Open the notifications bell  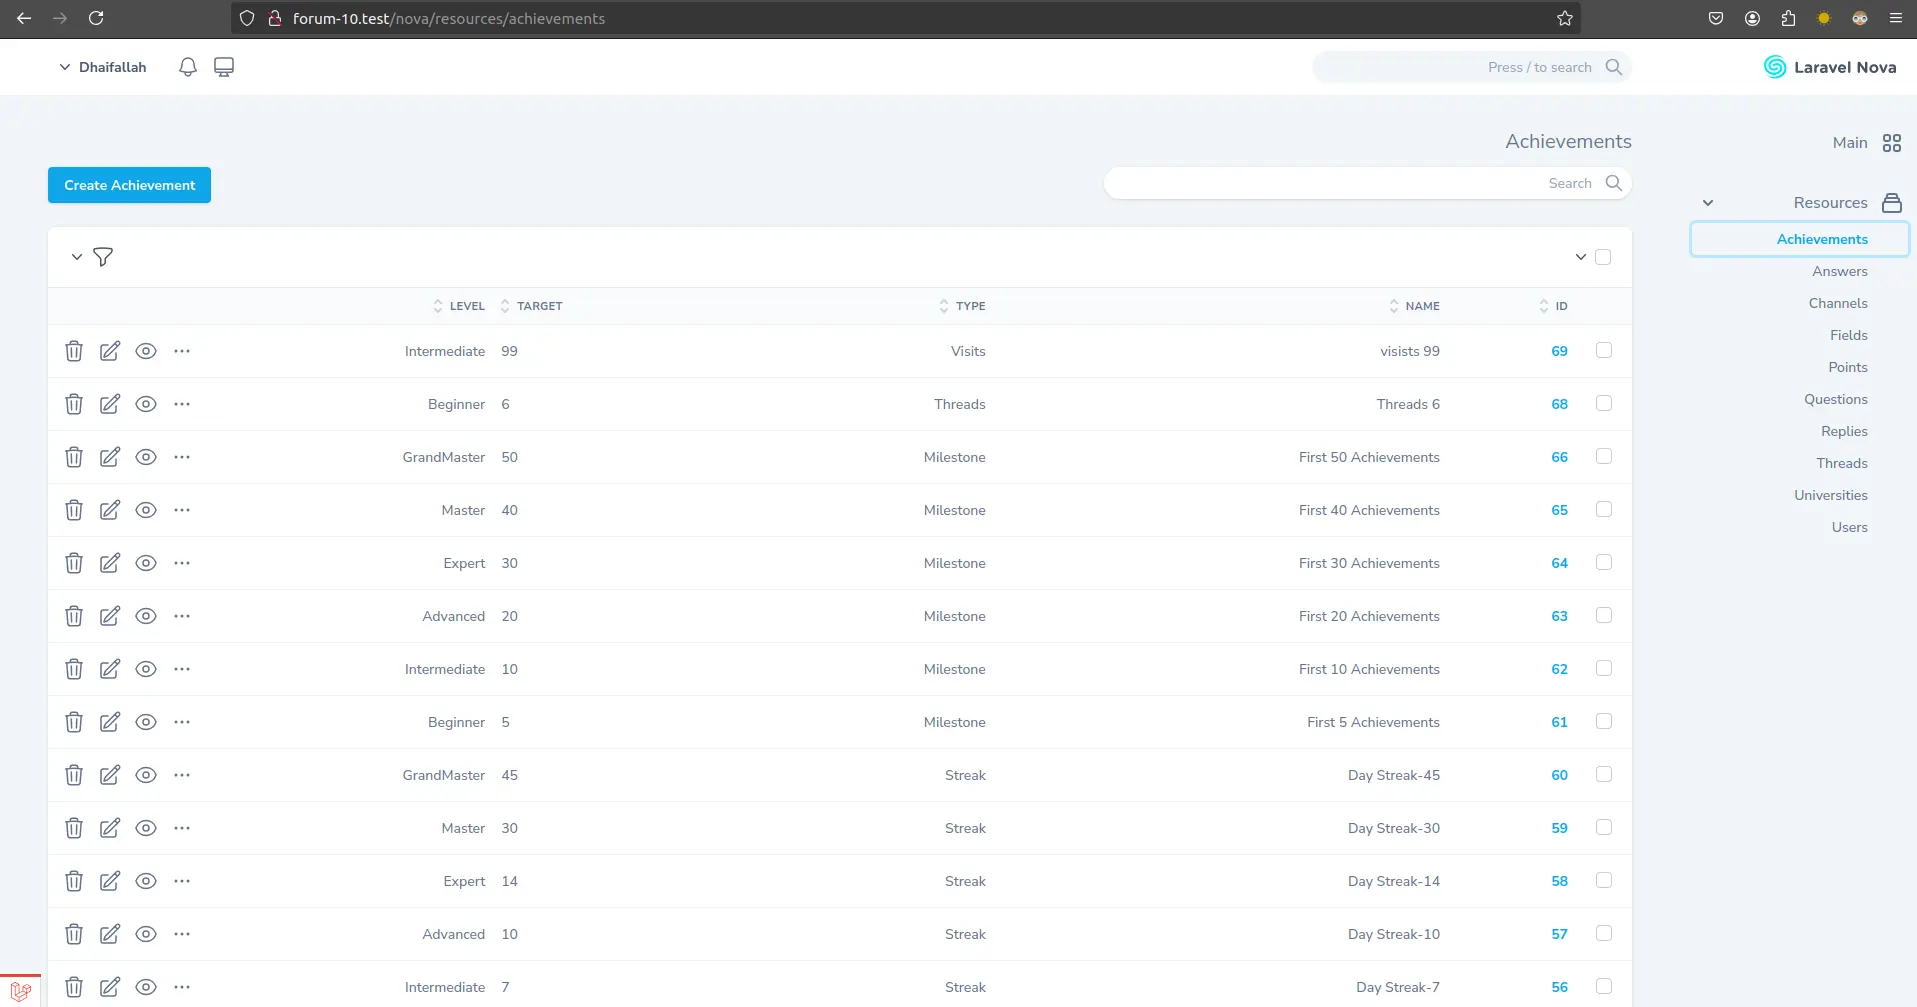point(188,67)
